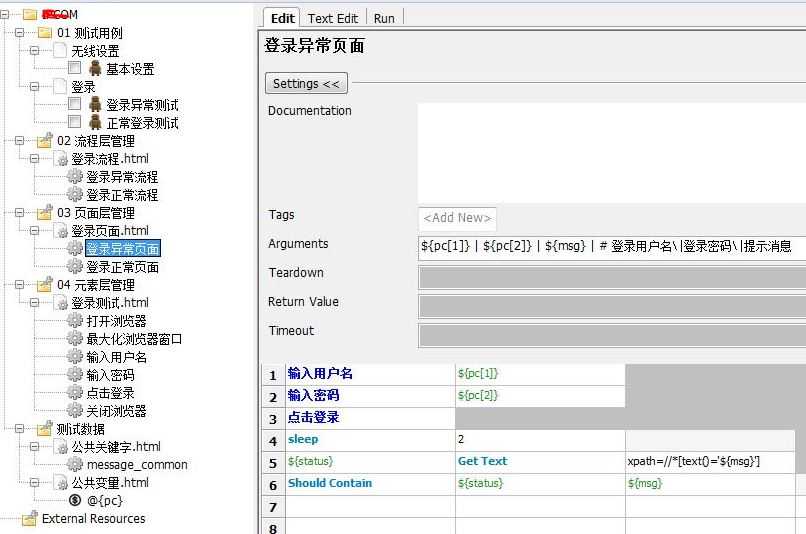Collapse the root COM tree node
806x534 pixels.
point(5,14)
